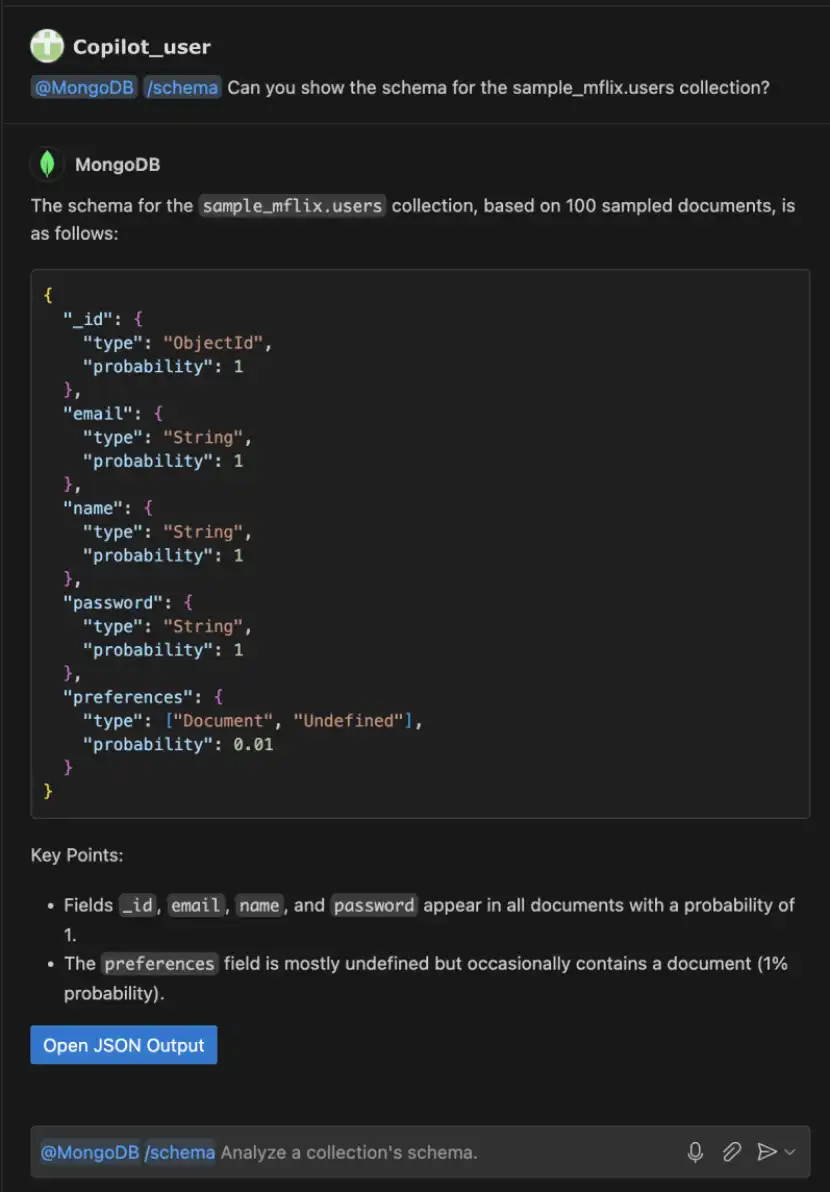The width and height of the screenshot is (830, 1192).
Task: Click the preferences inline code badge
Action: [160, 964]
